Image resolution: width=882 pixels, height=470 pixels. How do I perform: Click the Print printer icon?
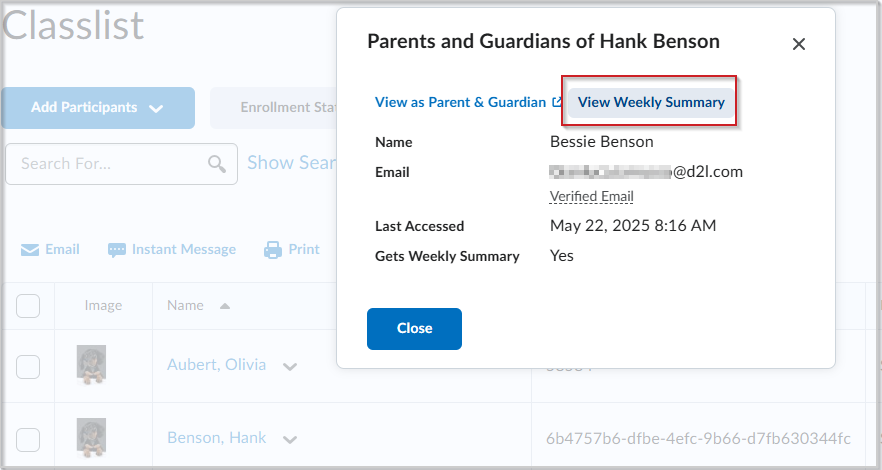click(x=273, y=250)
